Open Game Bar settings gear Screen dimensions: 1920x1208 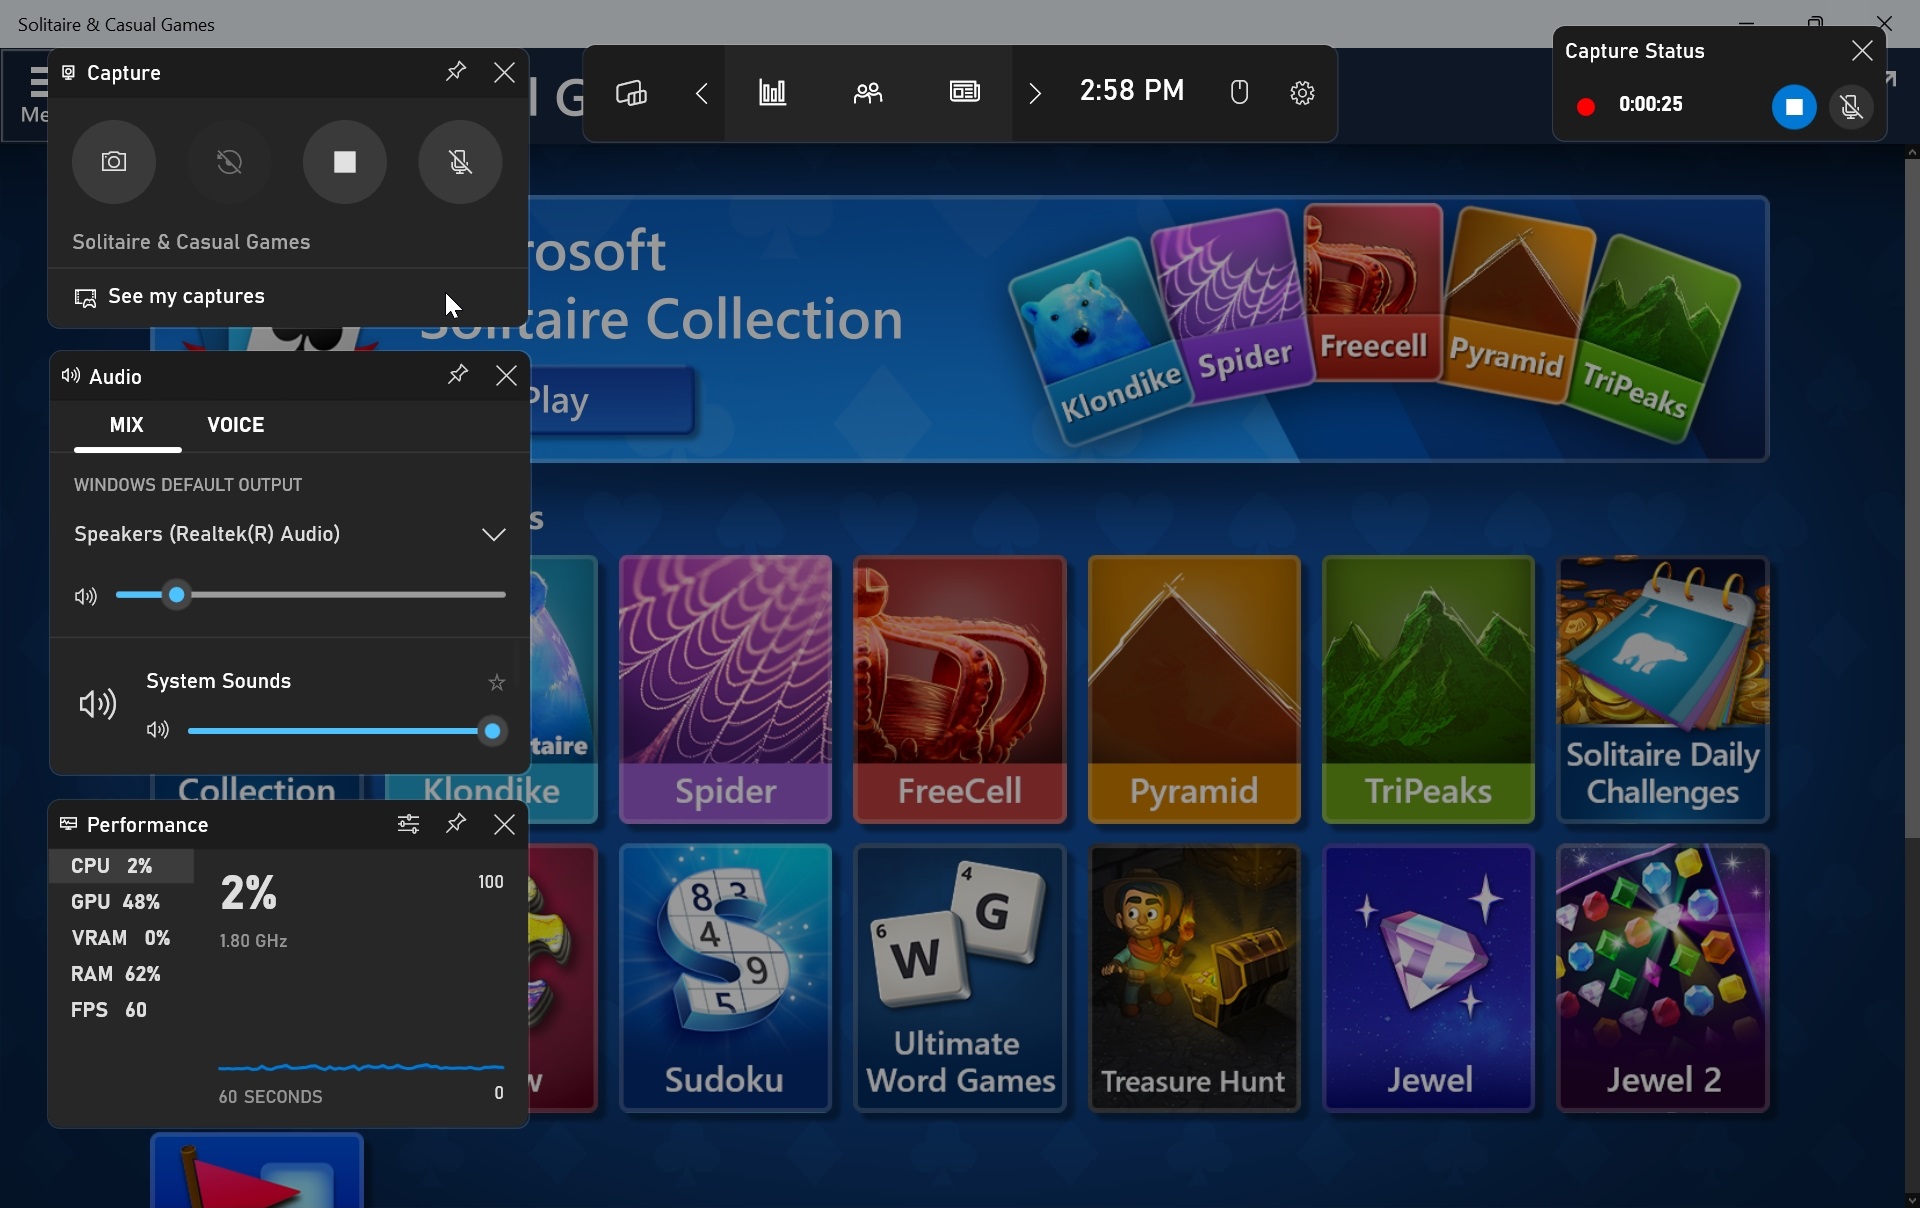[1301, 93]
